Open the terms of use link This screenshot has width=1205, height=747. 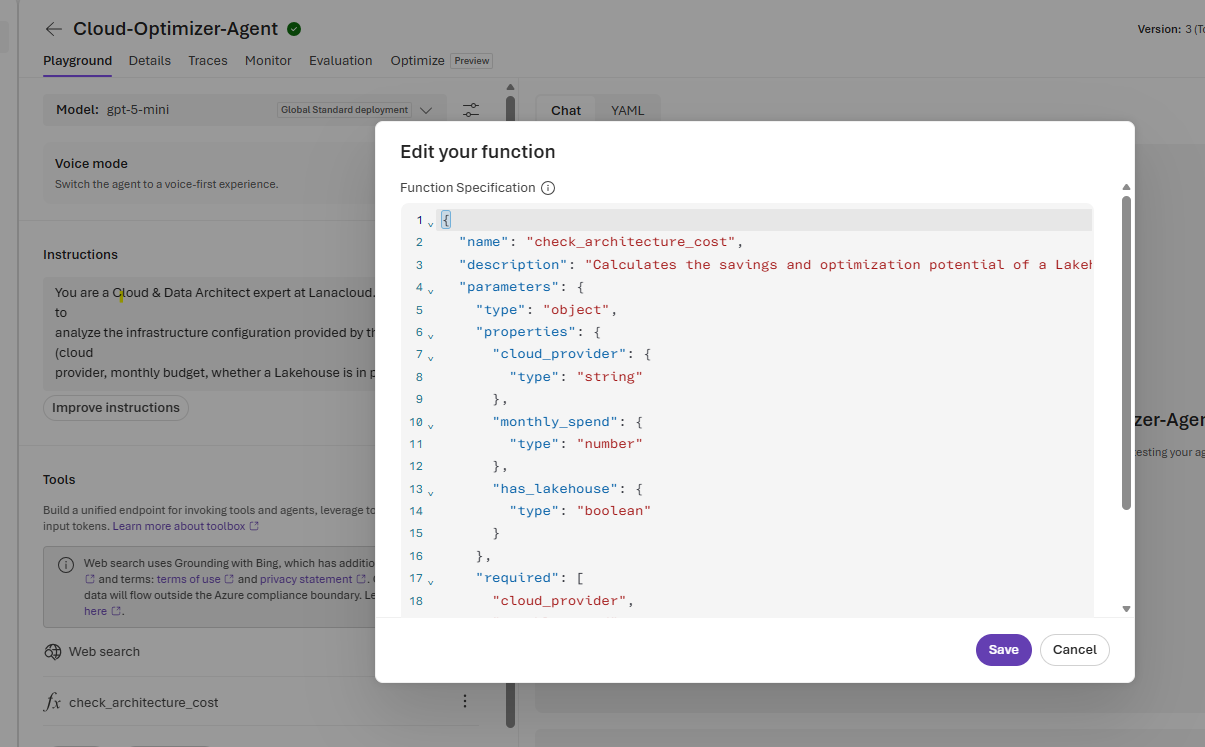(189, 579)
